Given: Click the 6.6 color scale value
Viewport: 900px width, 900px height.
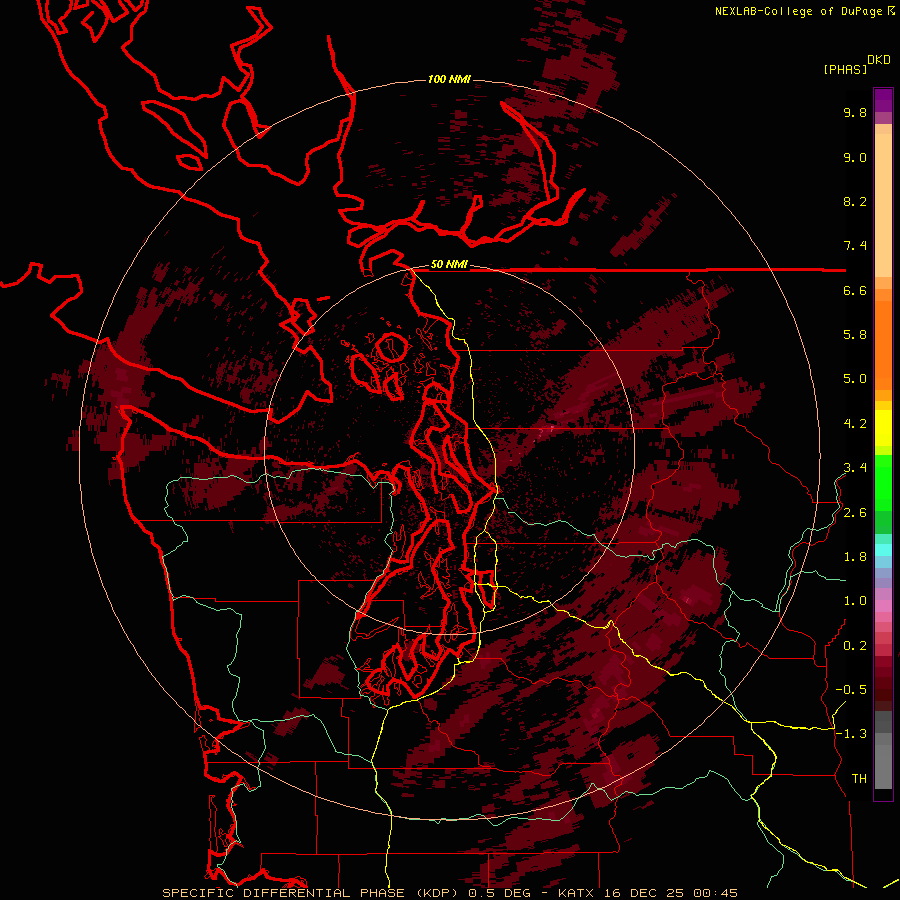Looking at the screenshot, I should tap(855, 291).
